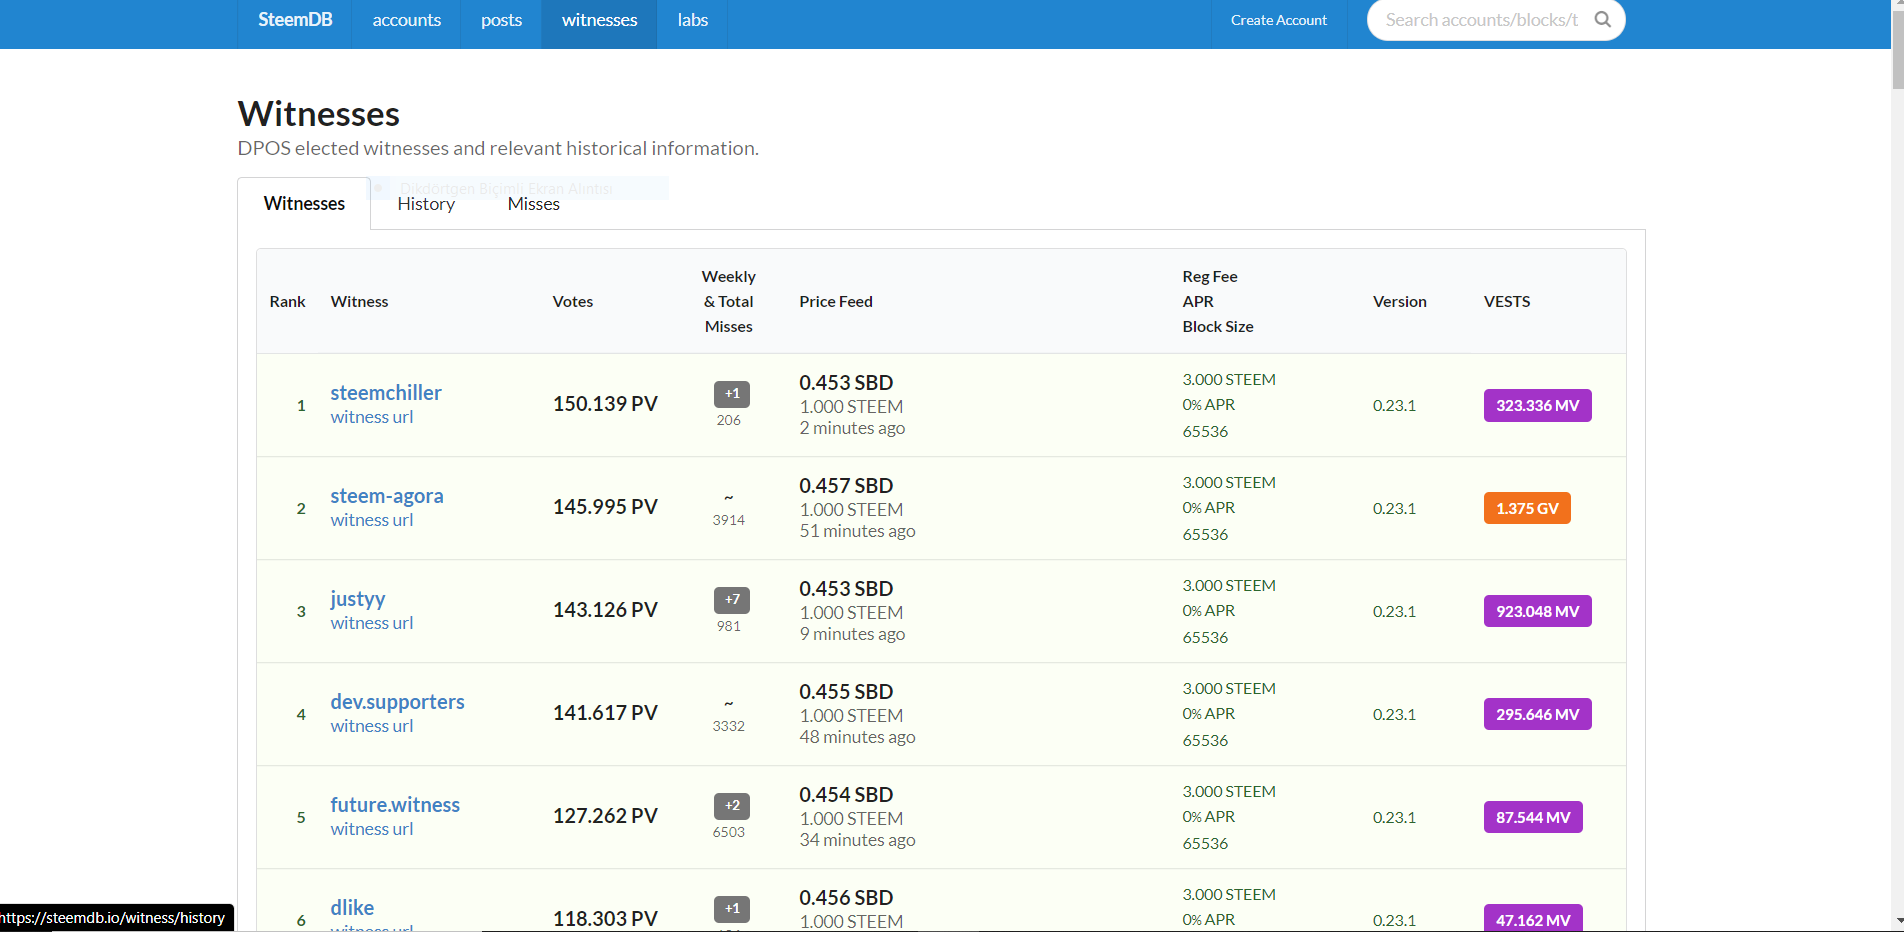Click the 923.048 MV vests badge
Screen dimensions: 1904x932
point(1537,611)
